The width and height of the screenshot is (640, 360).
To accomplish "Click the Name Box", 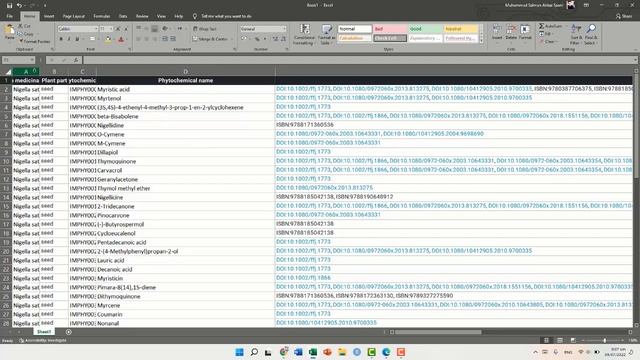I will (18, 60).
